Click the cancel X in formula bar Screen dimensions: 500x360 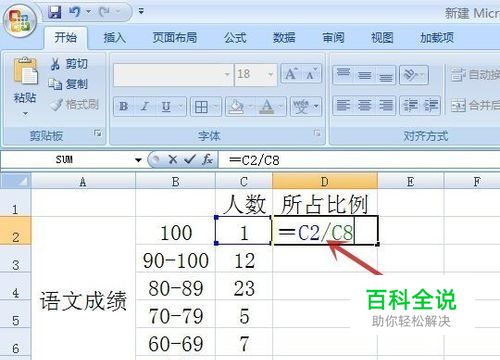173,160
